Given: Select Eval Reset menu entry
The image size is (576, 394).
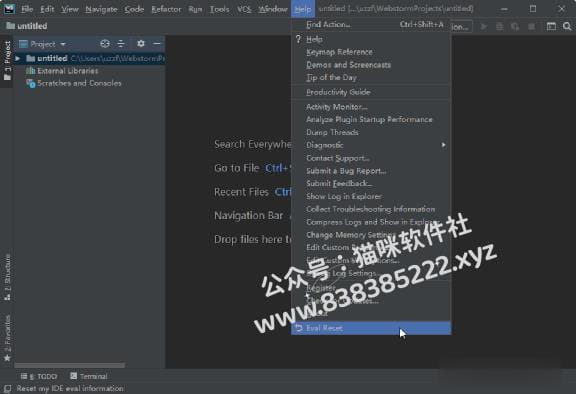Looking at the screenshot, I should click(371, 328).
